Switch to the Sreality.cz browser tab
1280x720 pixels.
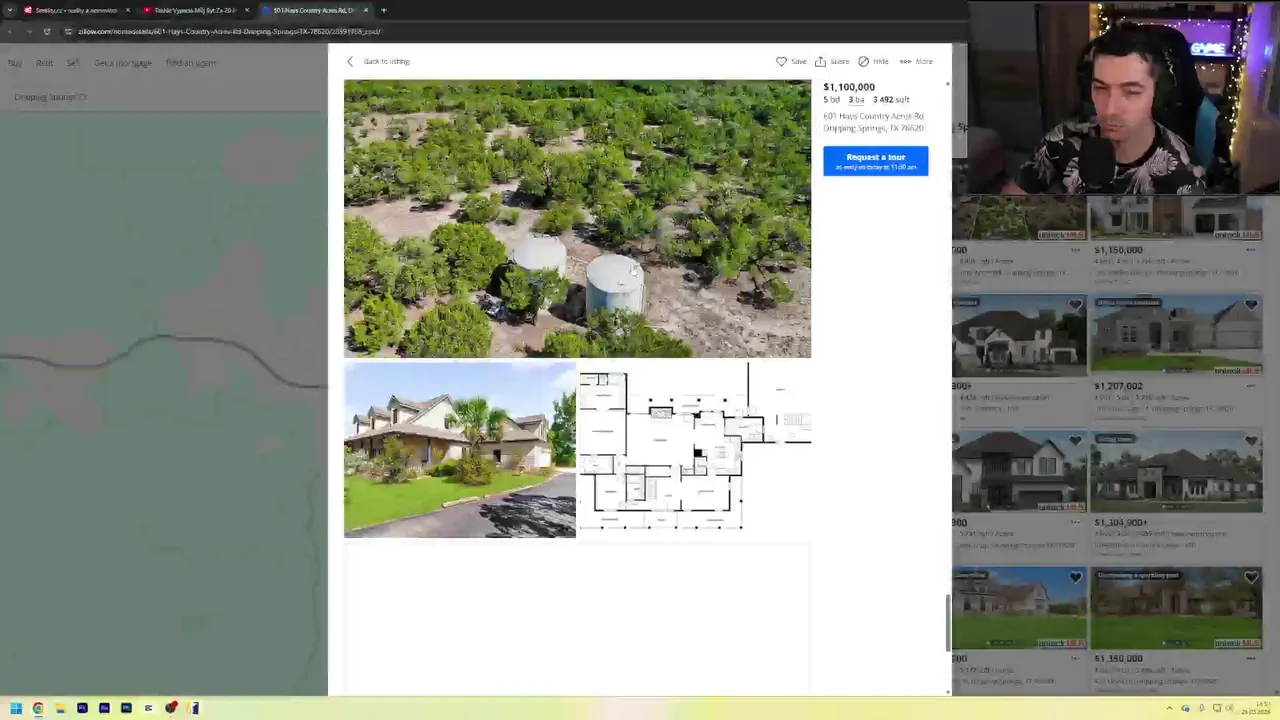click(75, 10)
